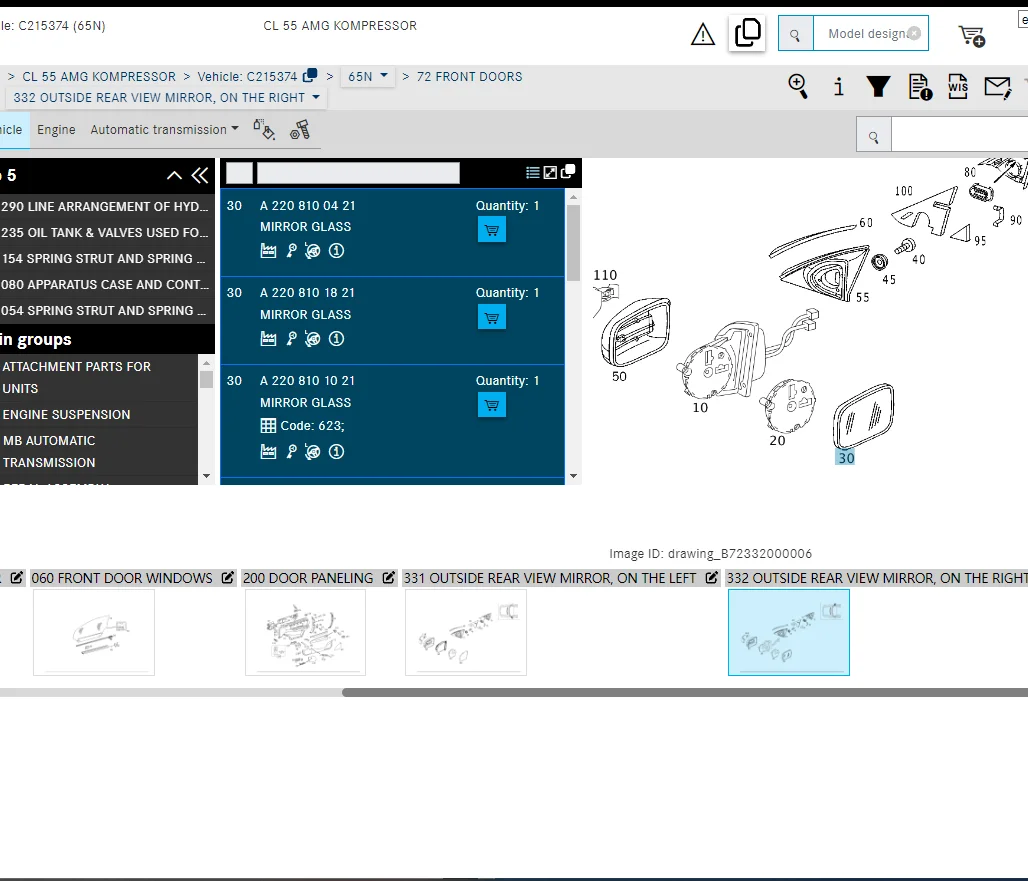Open 200 DOOR PANELING thumbnail
Image resolution: width=1028 pixels, height=881 pixels.
[x=306, y=632]
